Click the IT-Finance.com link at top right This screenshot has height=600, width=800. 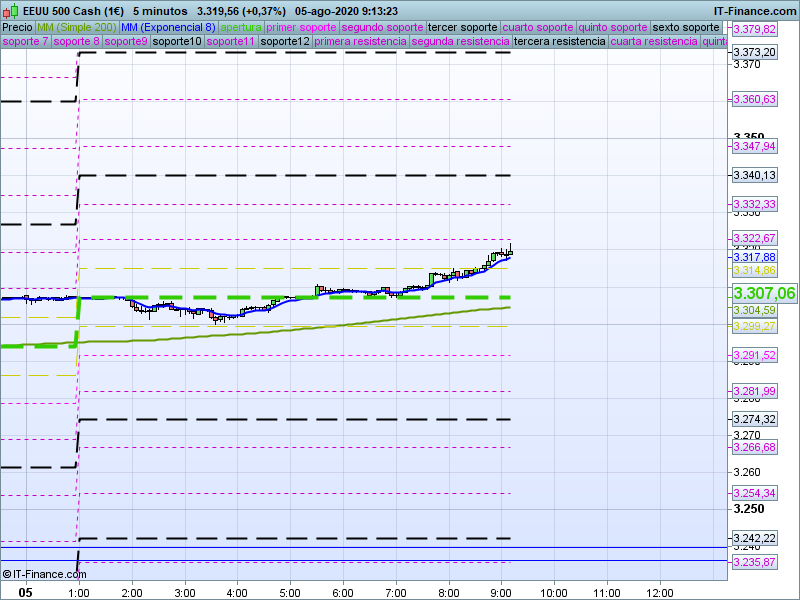755,10
